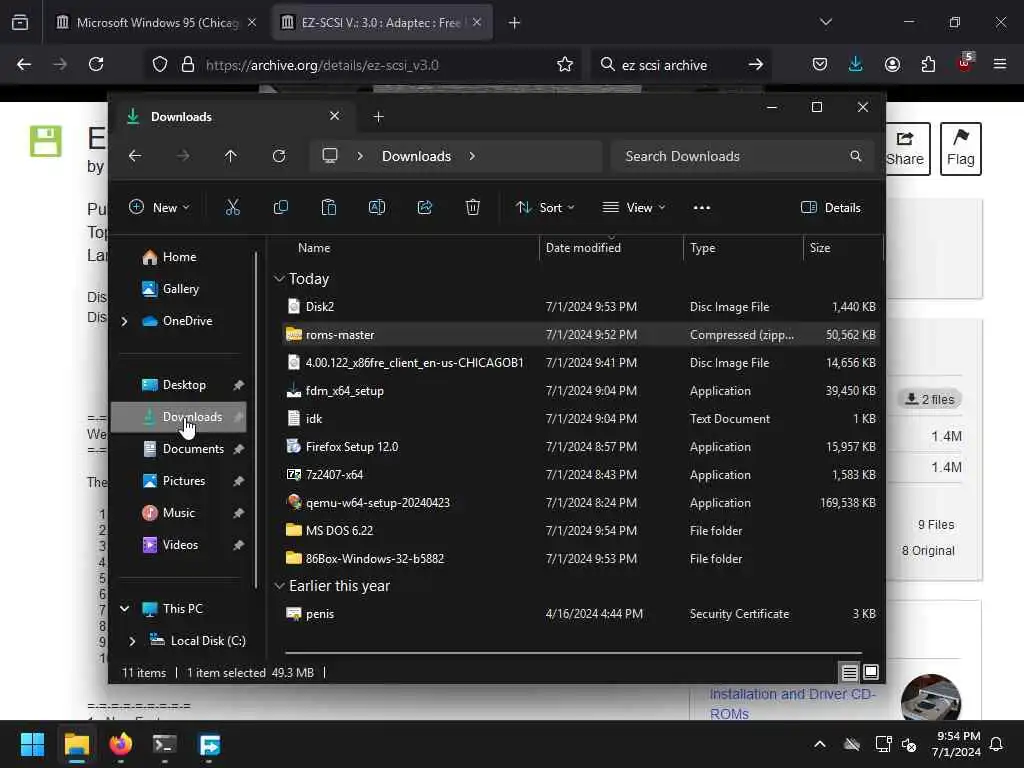Open Firefox downloads panel arrow icon
Image resolution: width=1024 pixels, height=768 pixels.
856,64
